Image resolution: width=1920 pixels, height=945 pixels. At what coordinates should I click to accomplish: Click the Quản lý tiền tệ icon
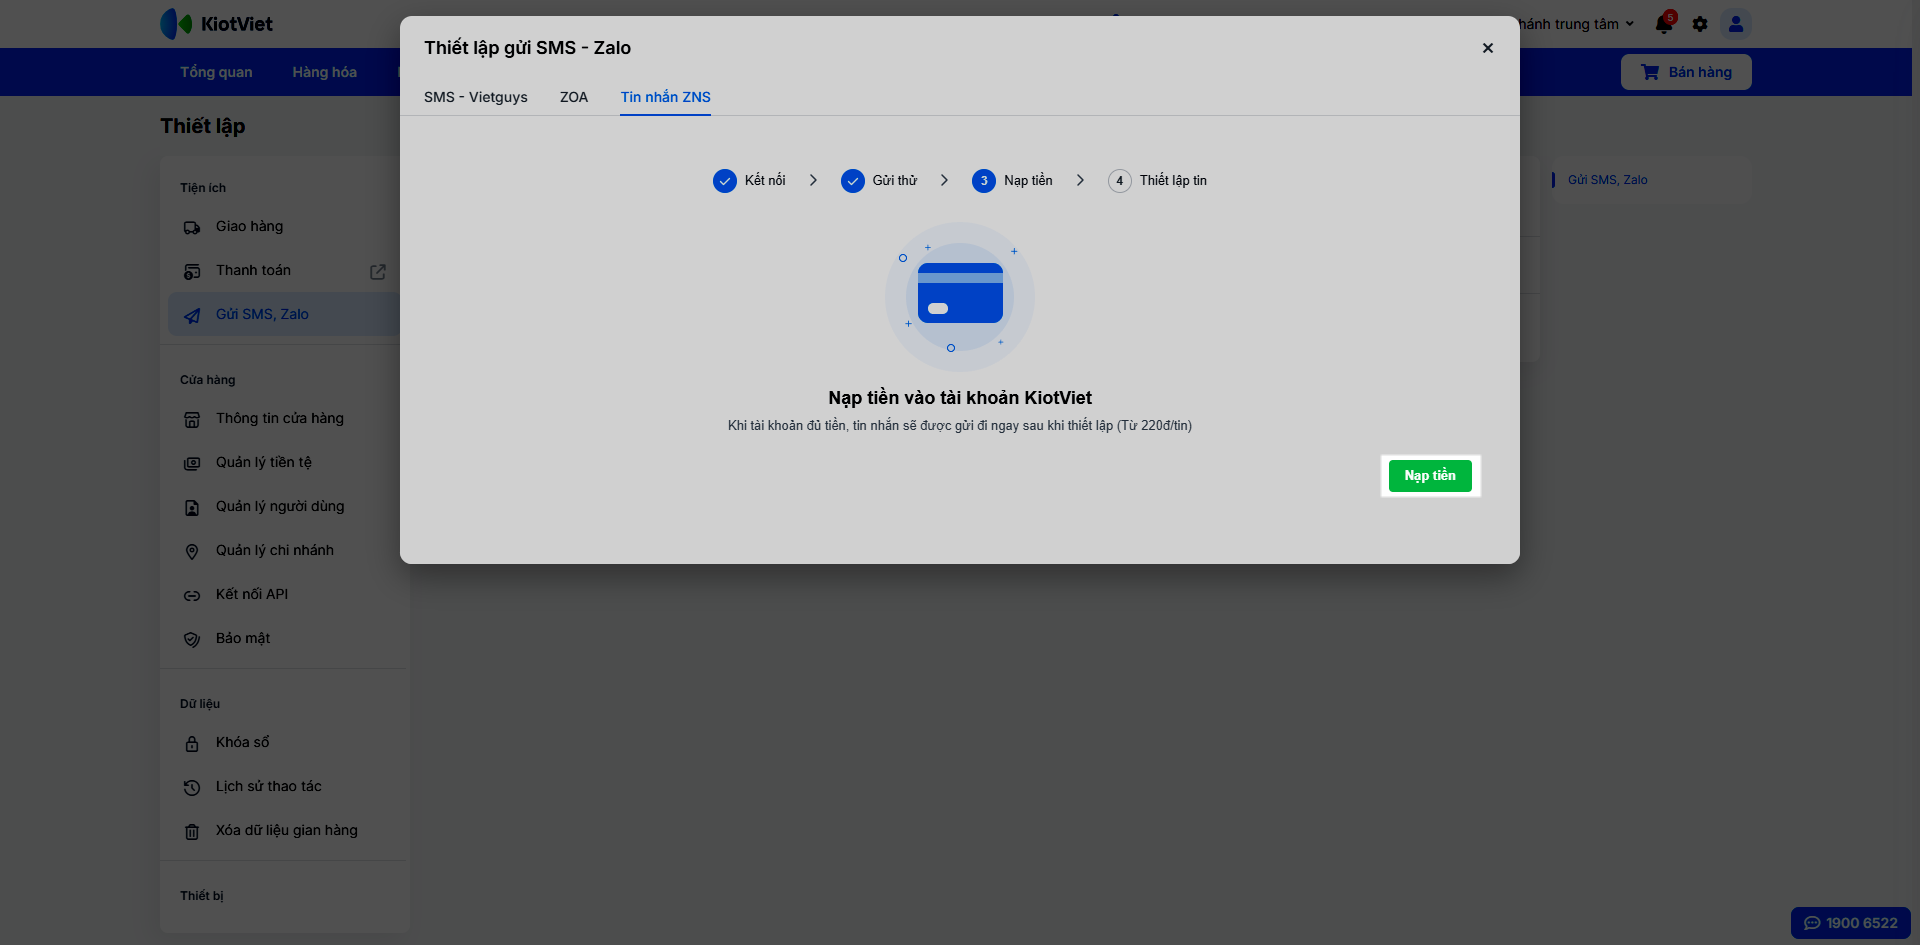(192, 463)
